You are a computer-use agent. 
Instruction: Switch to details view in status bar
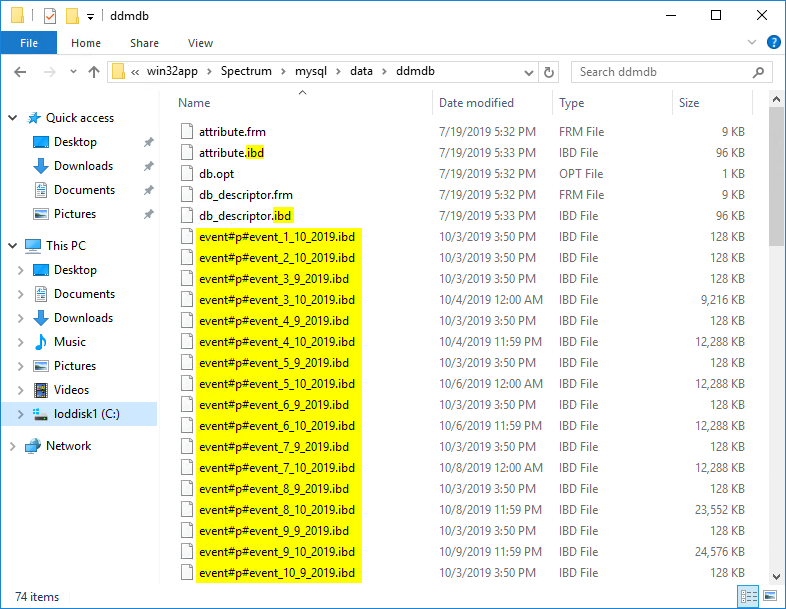click(748, 597)
